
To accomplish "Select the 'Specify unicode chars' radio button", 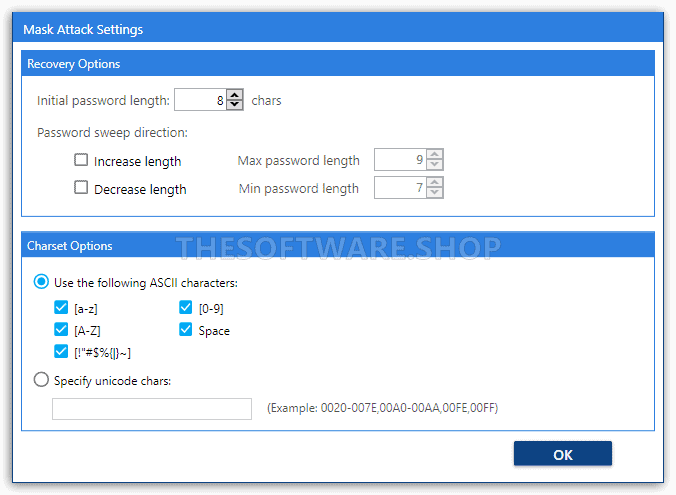I will click(41, 380).
